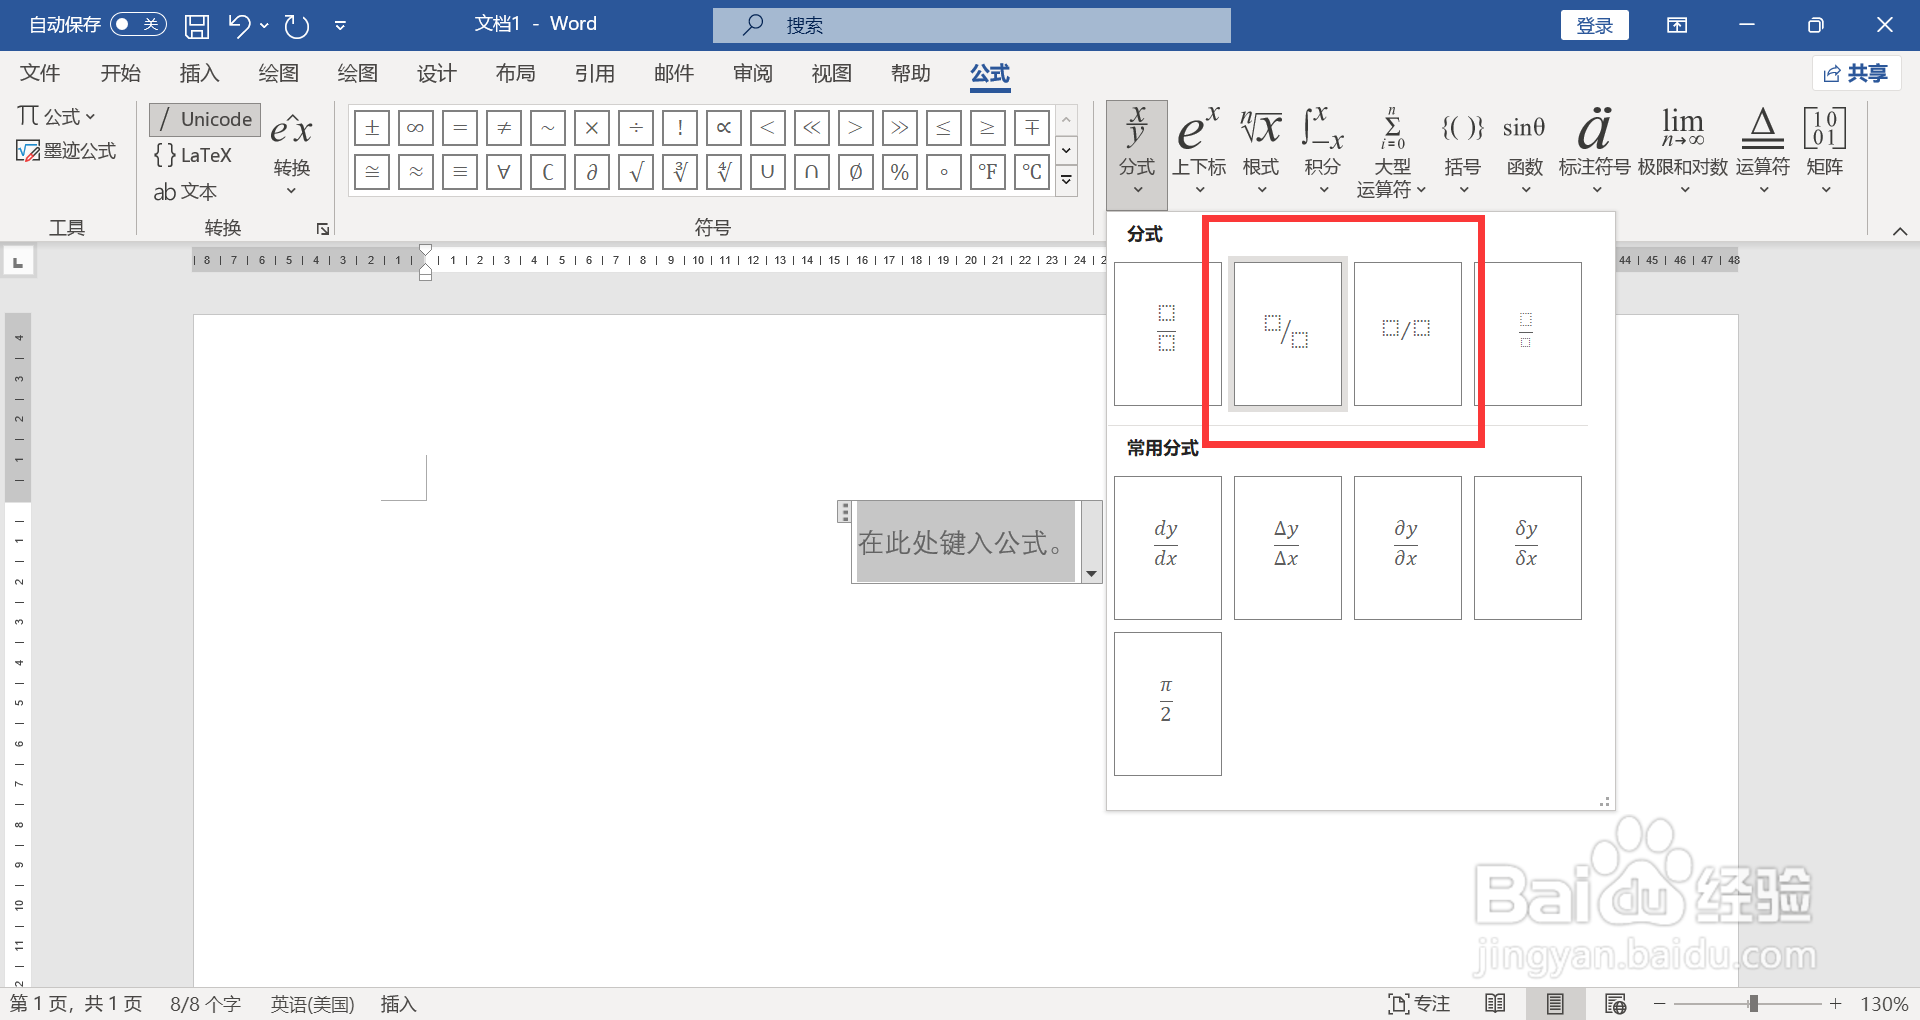This screenshot has width=1920, height=1020.
Task: Switch to the 视图 tab
Action: click(832, 73)
